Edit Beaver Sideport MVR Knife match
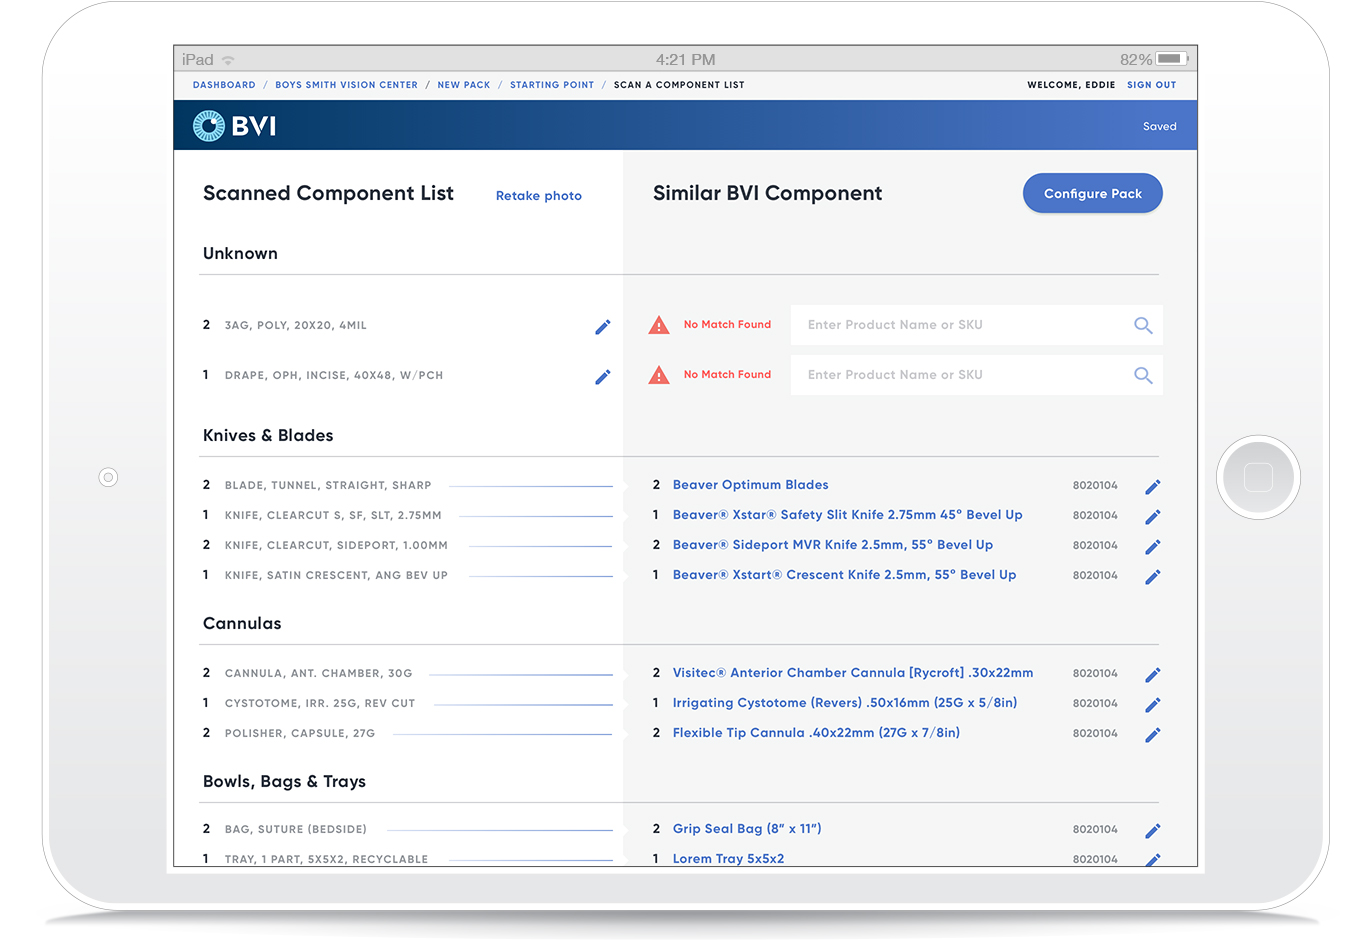1370x940 pixels. 1152,547
